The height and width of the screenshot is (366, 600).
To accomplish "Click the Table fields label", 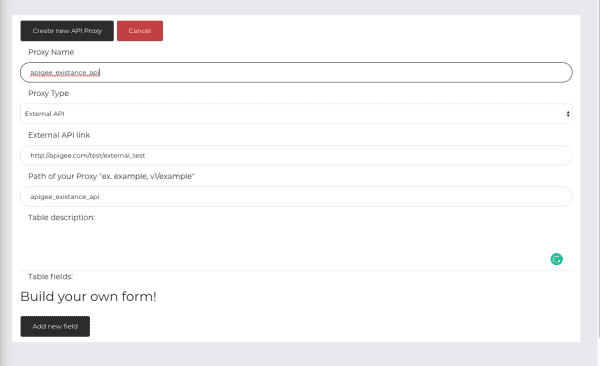I will pos(50,276).
